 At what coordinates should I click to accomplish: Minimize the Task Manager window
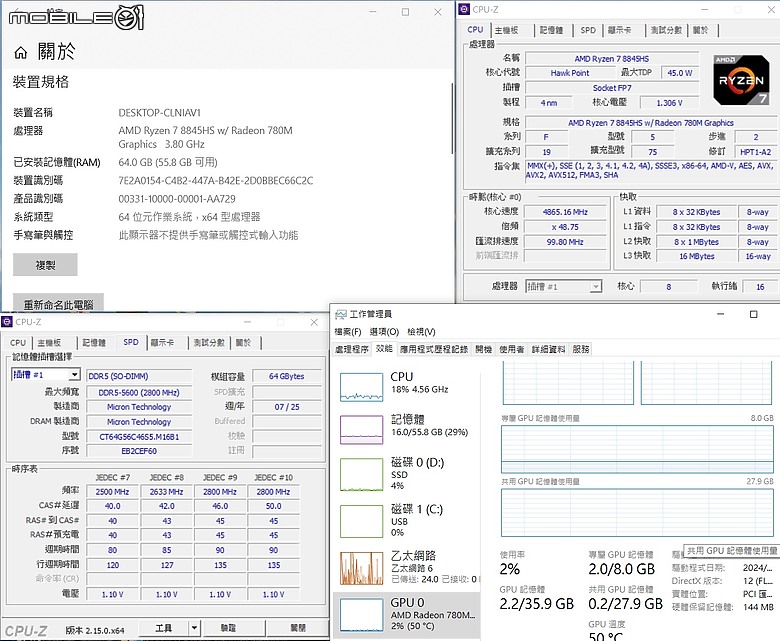tap(720, 314)
